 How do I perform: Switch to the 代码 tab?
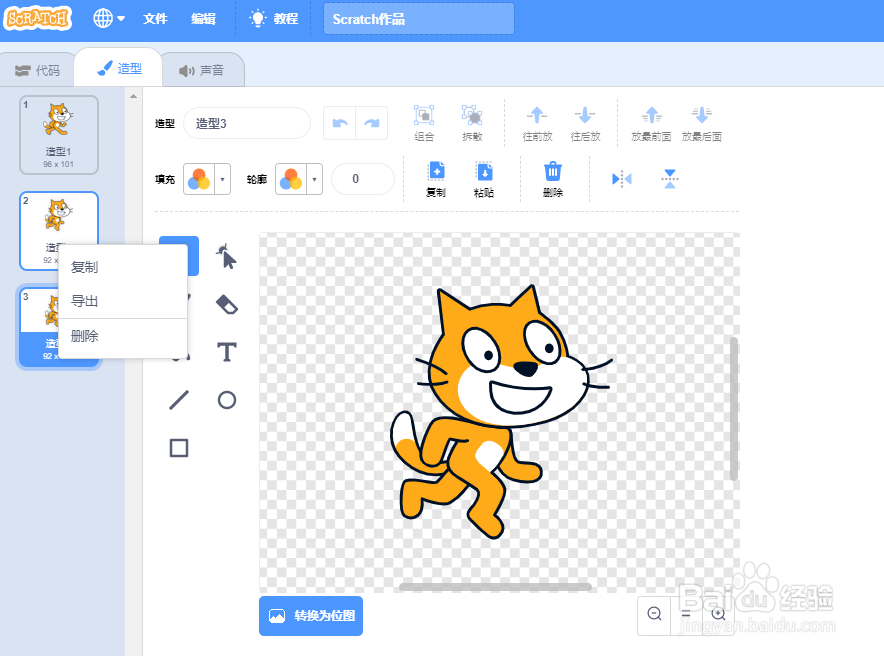(37, 70)
